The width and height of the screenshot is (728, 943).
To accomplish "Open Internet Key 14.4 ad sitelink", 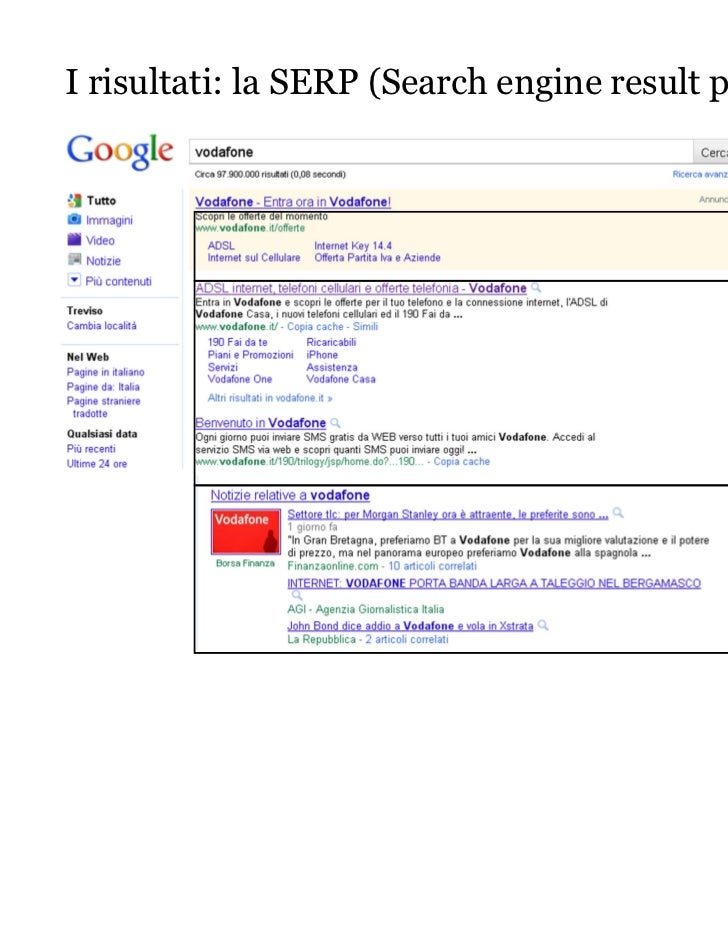I will (x=353, y=245).
